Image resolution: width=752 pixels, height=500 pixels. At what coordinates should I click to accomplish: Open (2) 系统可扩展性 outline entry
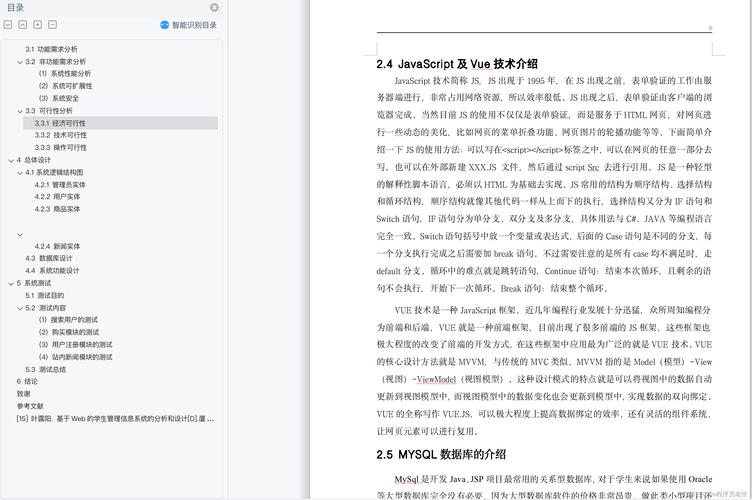(x=65, y=86)
